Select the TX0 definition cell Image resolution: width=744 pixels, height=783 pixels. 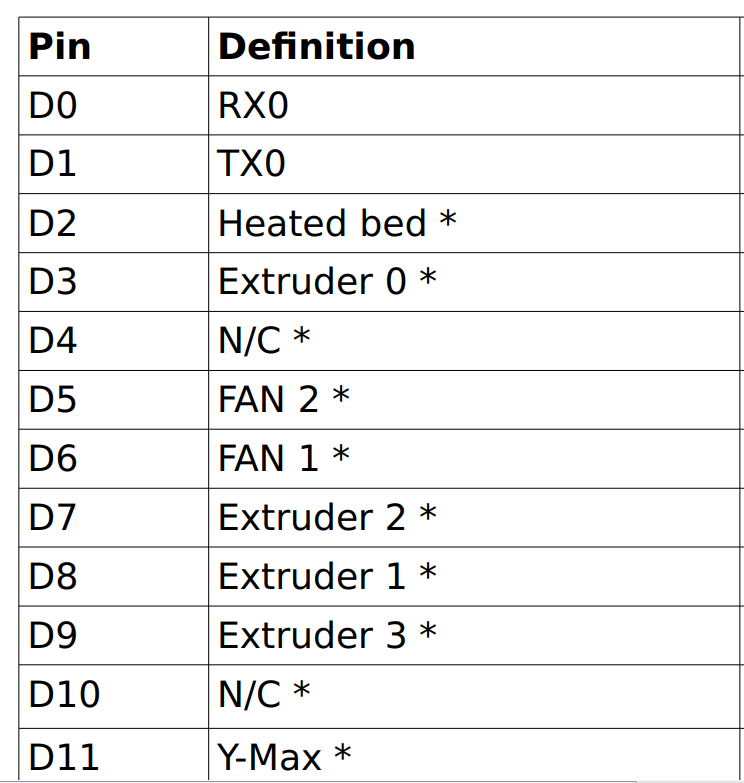(x=252, y=164)
